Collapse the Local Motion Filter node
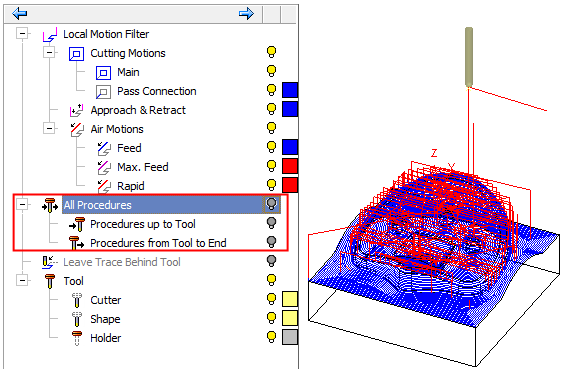 point(22,33)
